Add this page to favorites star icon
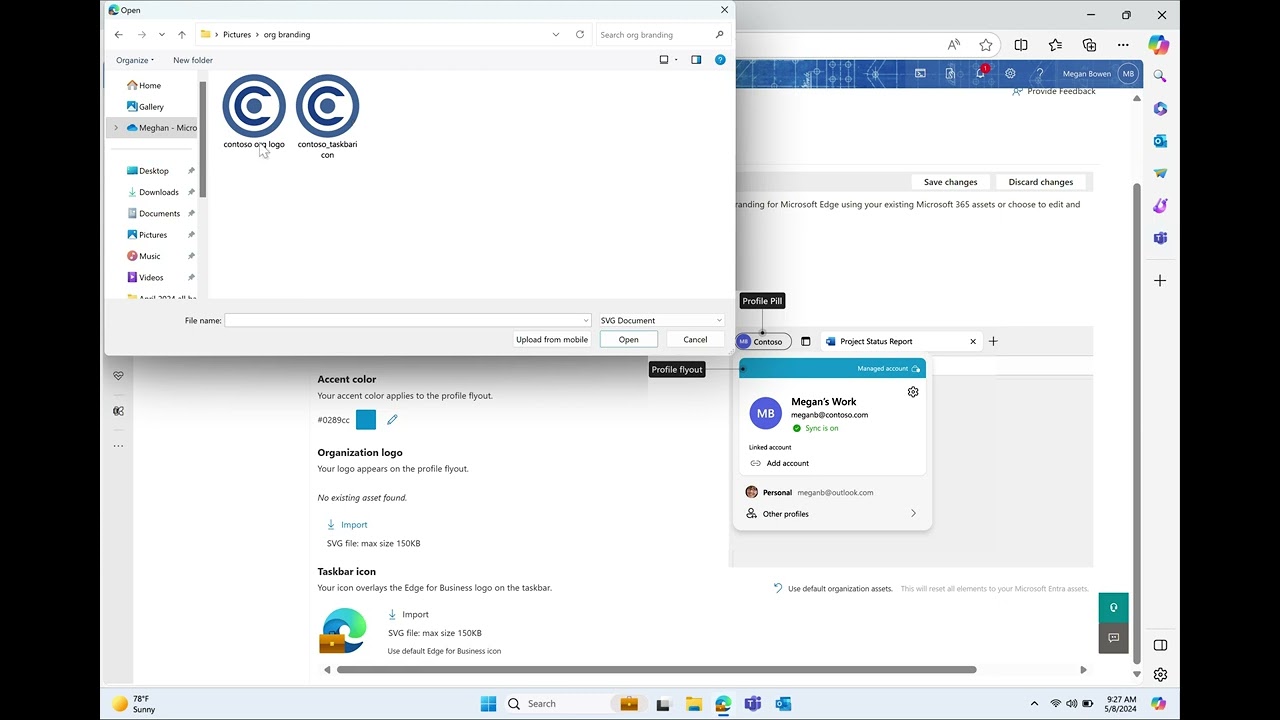This screenshot has width=1280, height=720. pos(986,45)
